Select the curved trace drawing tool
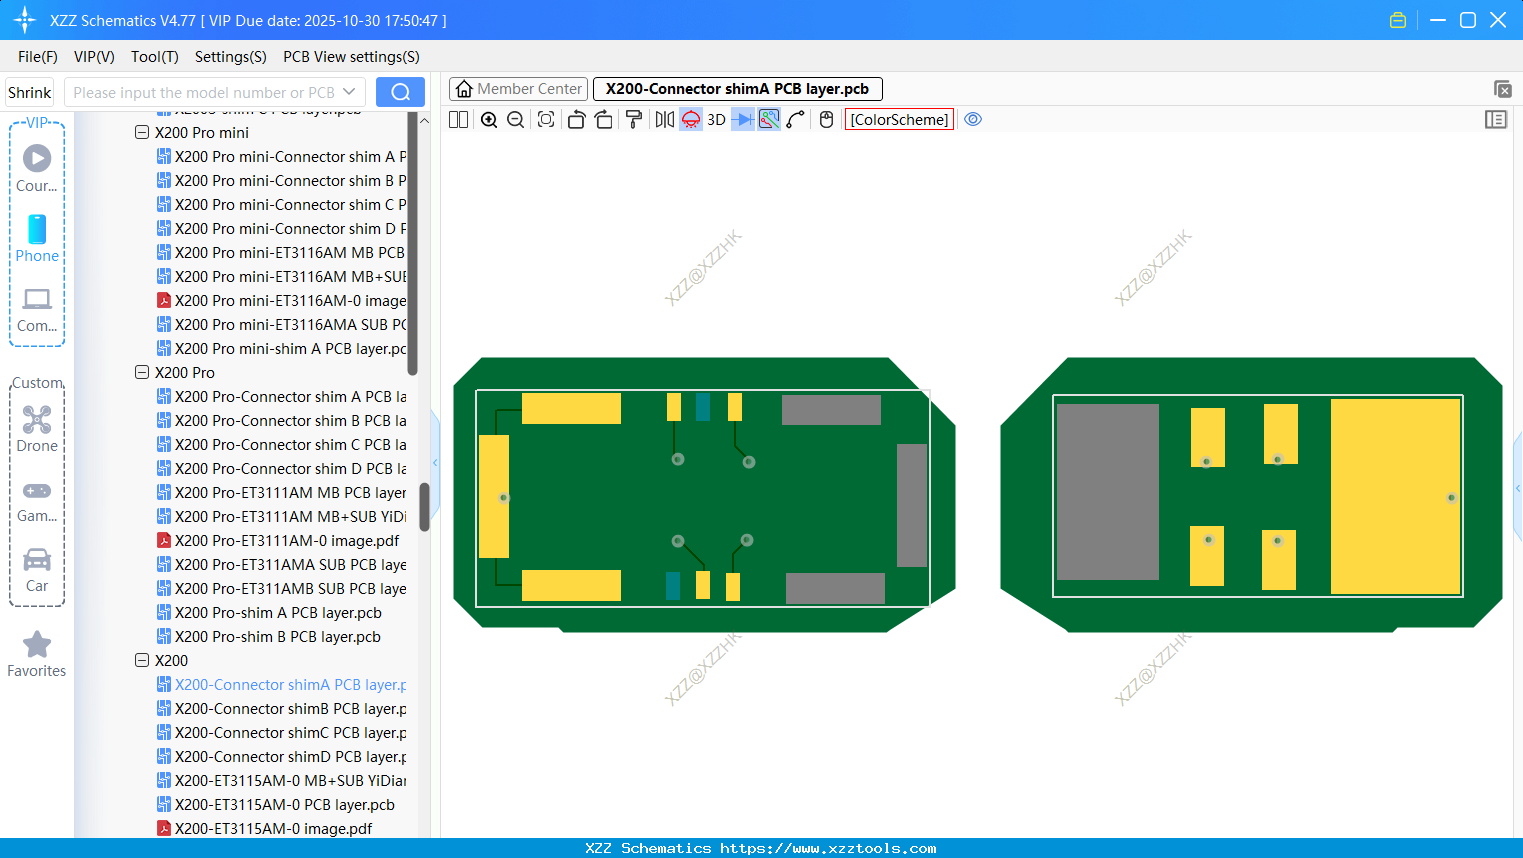The image size is (1523, 858). tap(794, 119)
